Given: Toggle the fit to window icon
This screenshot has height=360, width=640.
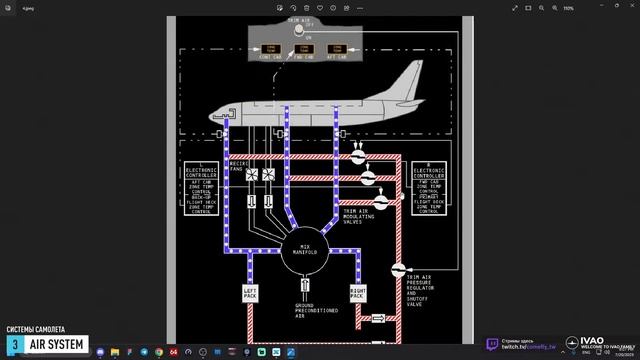Looking at the screenshot, I should [x=528, y=8].
